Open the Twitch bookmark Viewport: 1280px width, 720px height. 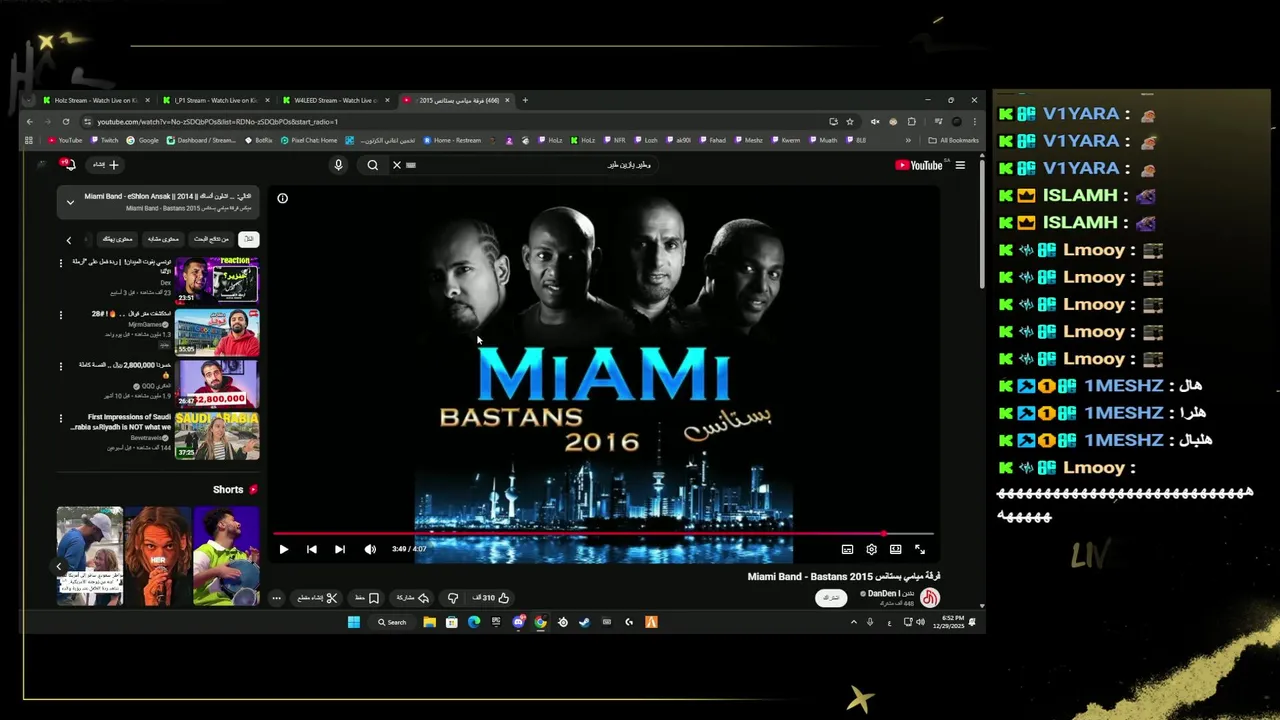104,141
